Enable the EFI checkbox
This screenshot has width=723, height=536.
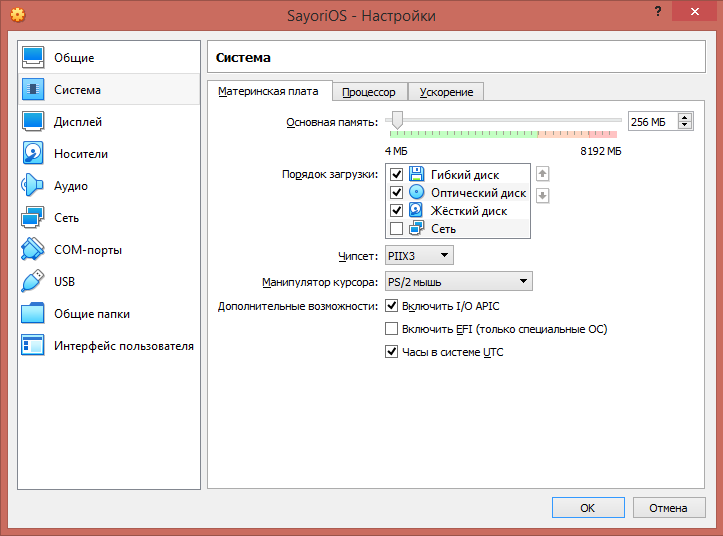point(392,329)
